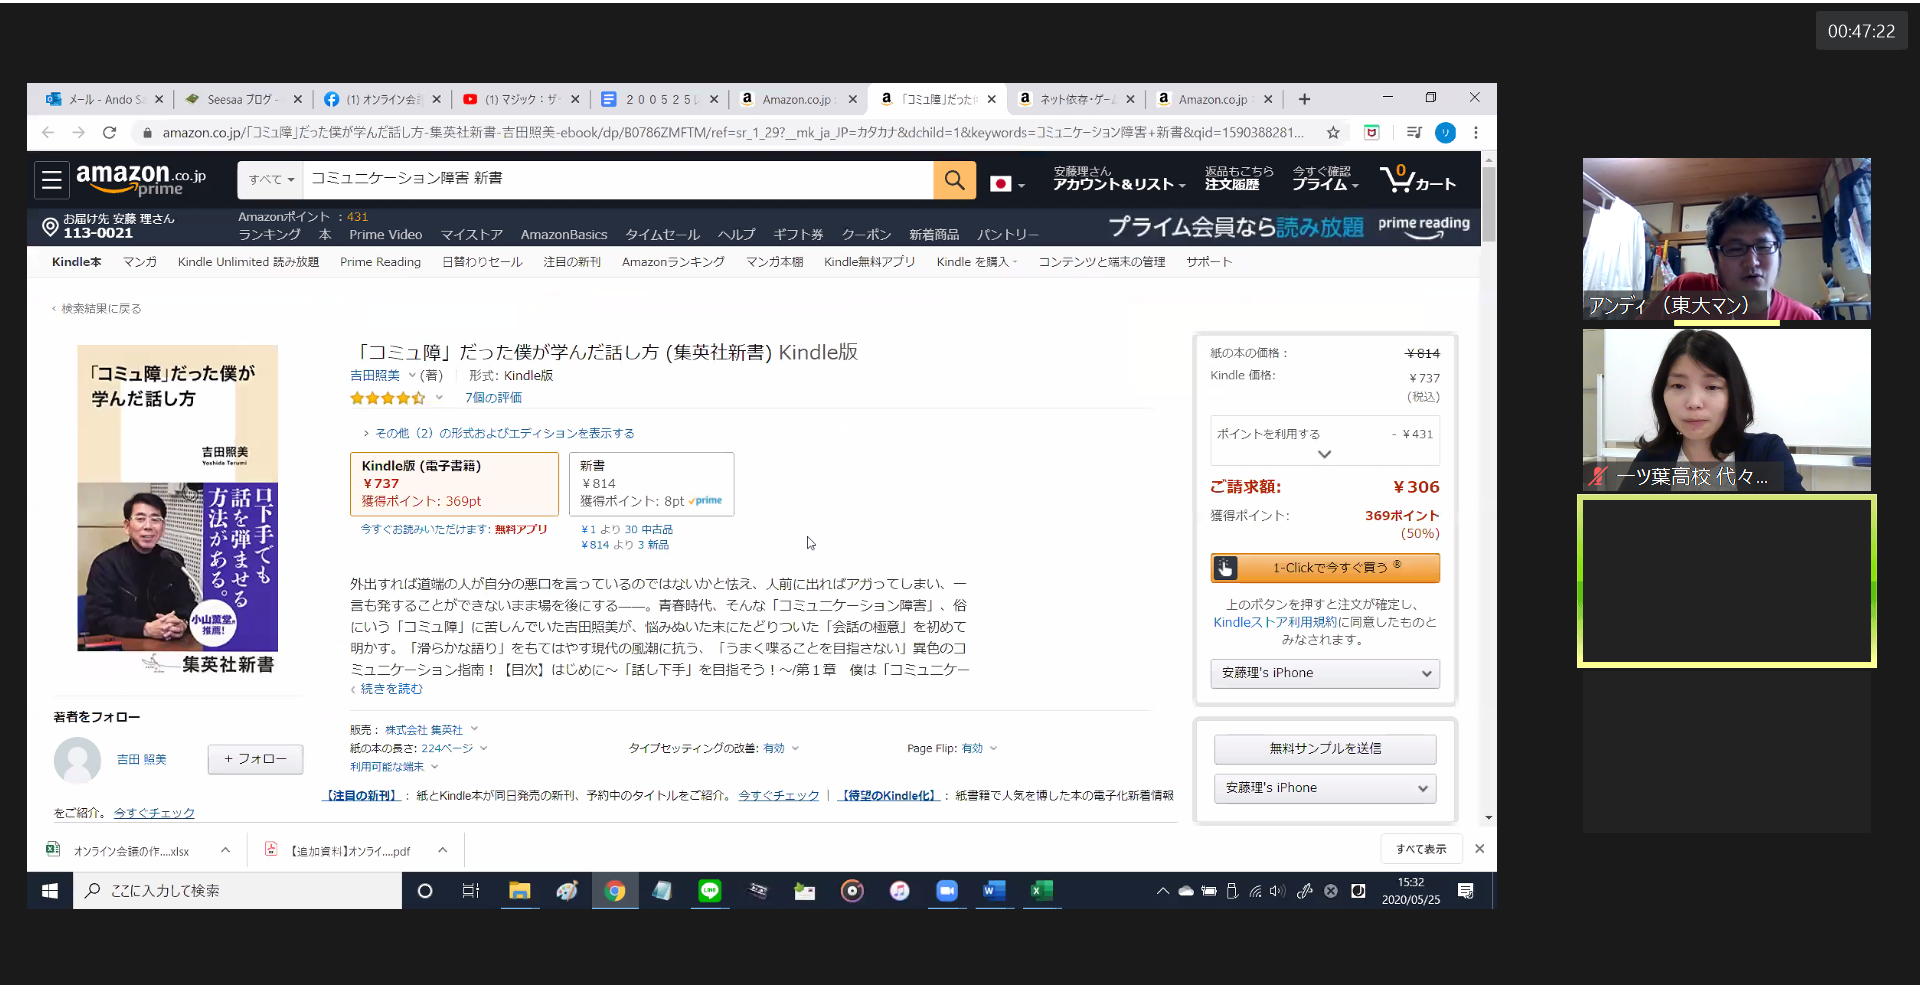Open a new Chrome tab
Screen dimensions: 1920x985
[x=1304, y=99]
